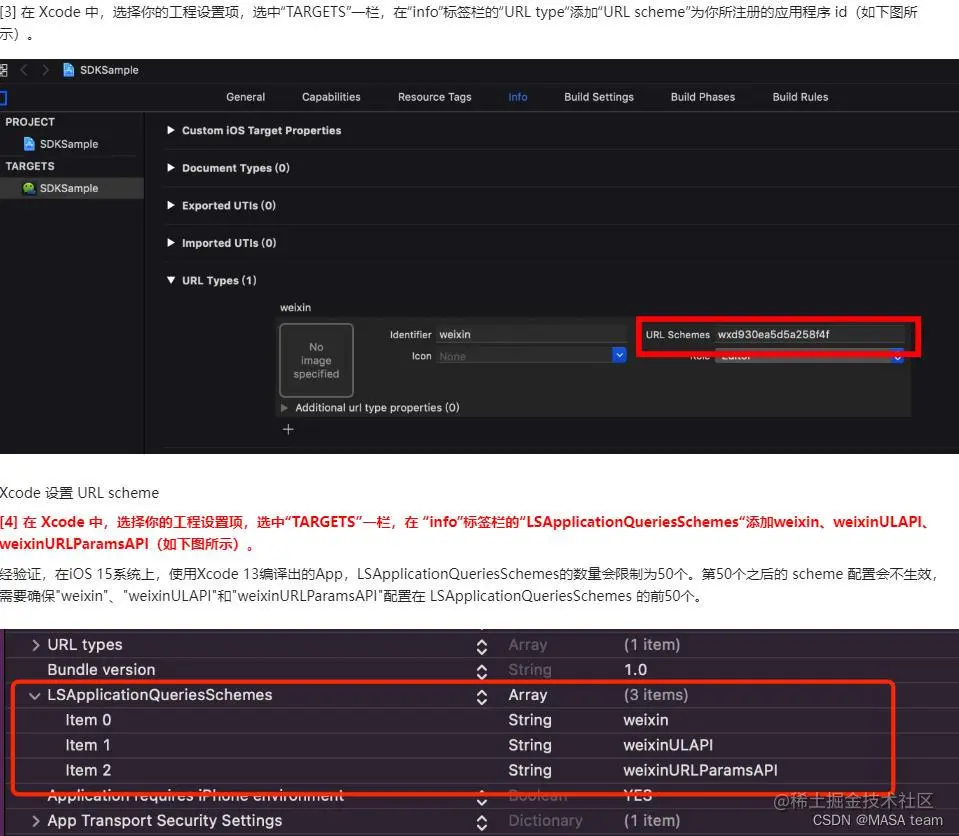Viewport: 959px width, 836px height.
Task: Navigate back using the back arrow
Action: 25,70
